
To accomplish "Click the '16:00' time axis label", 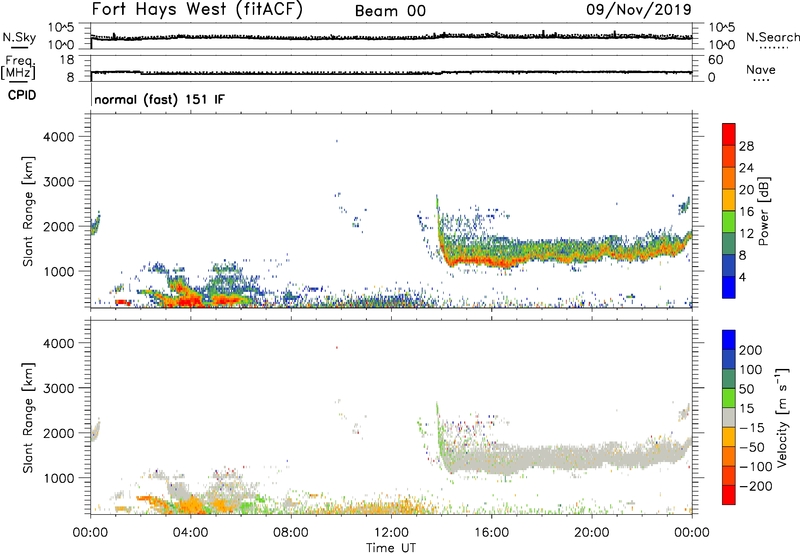I will pos(491,533).
